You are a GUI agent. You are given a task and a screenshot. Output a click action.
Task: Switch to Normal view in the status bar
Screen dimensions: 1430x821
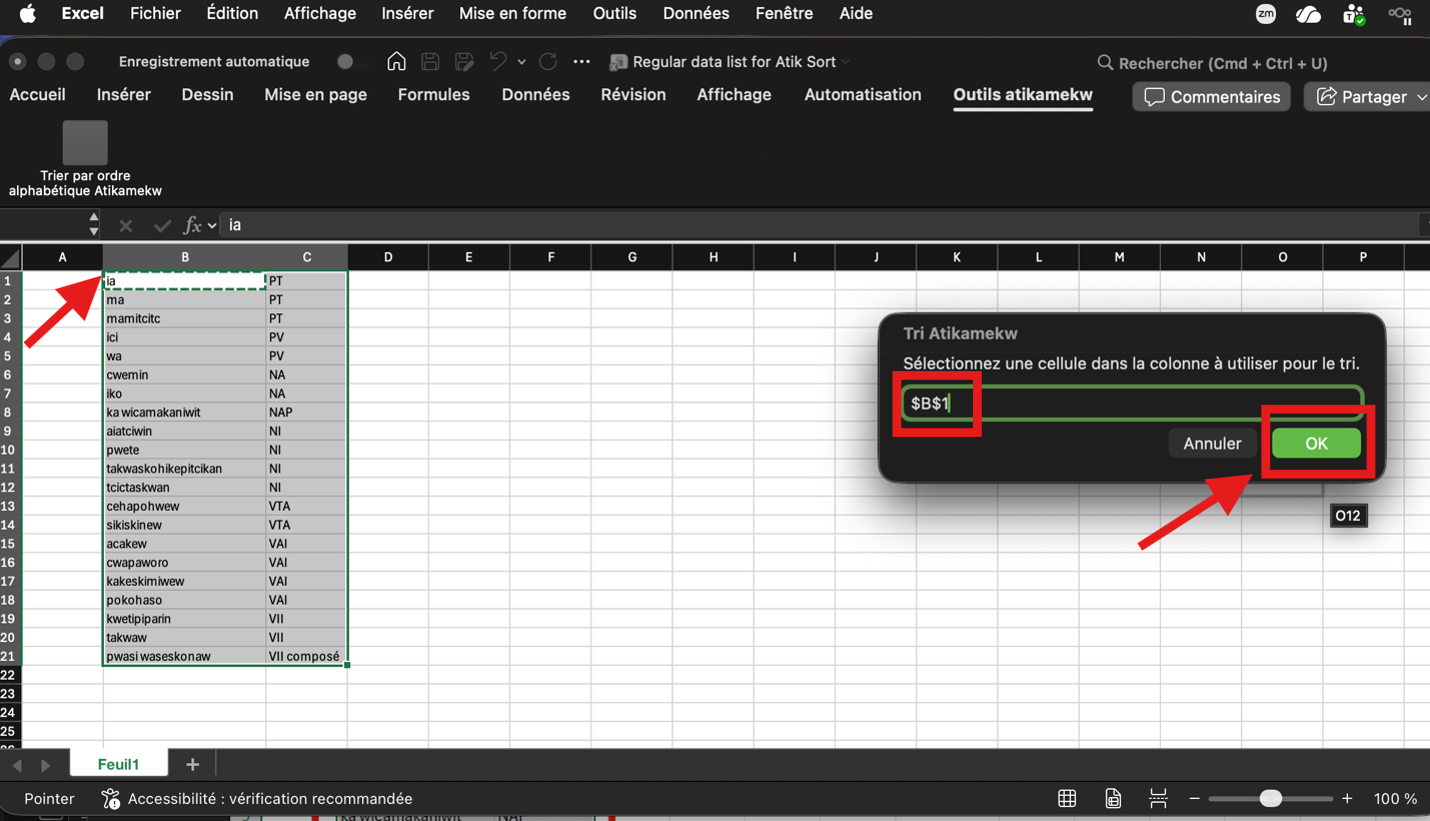[x=1067, y=798]
